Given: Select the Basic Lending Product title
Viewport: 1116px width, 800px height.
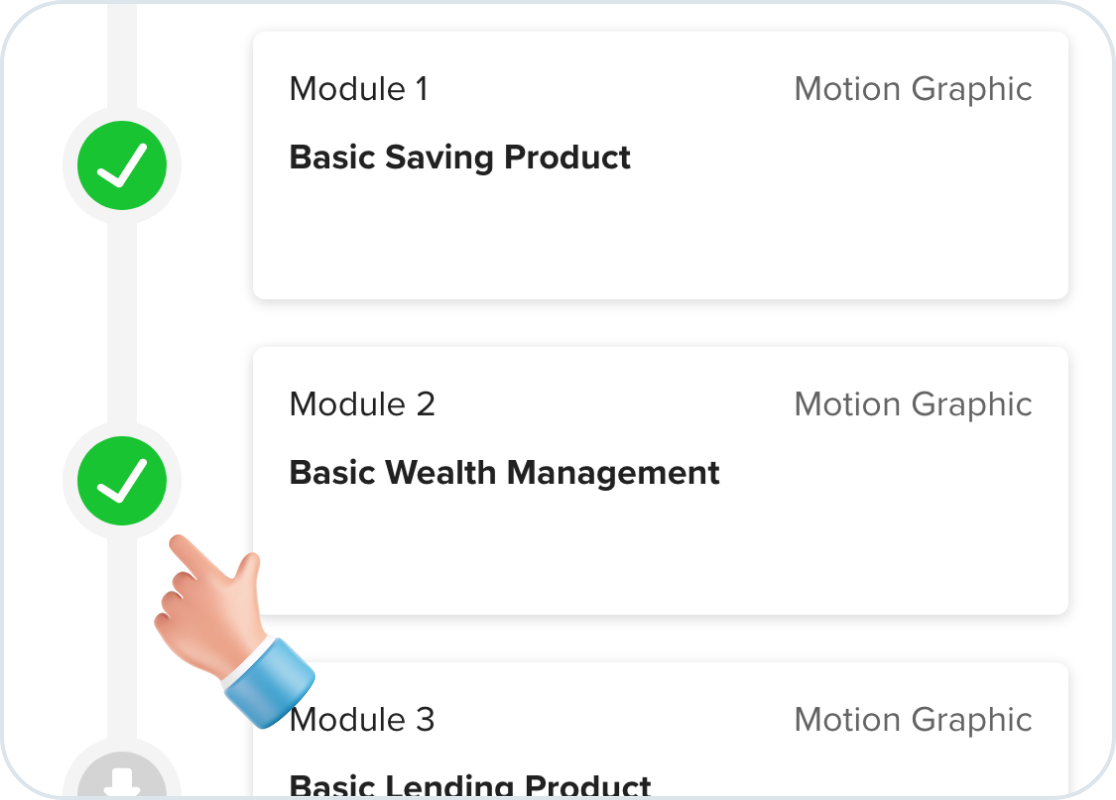Looking at the screenshot, I should click(470, 785).
